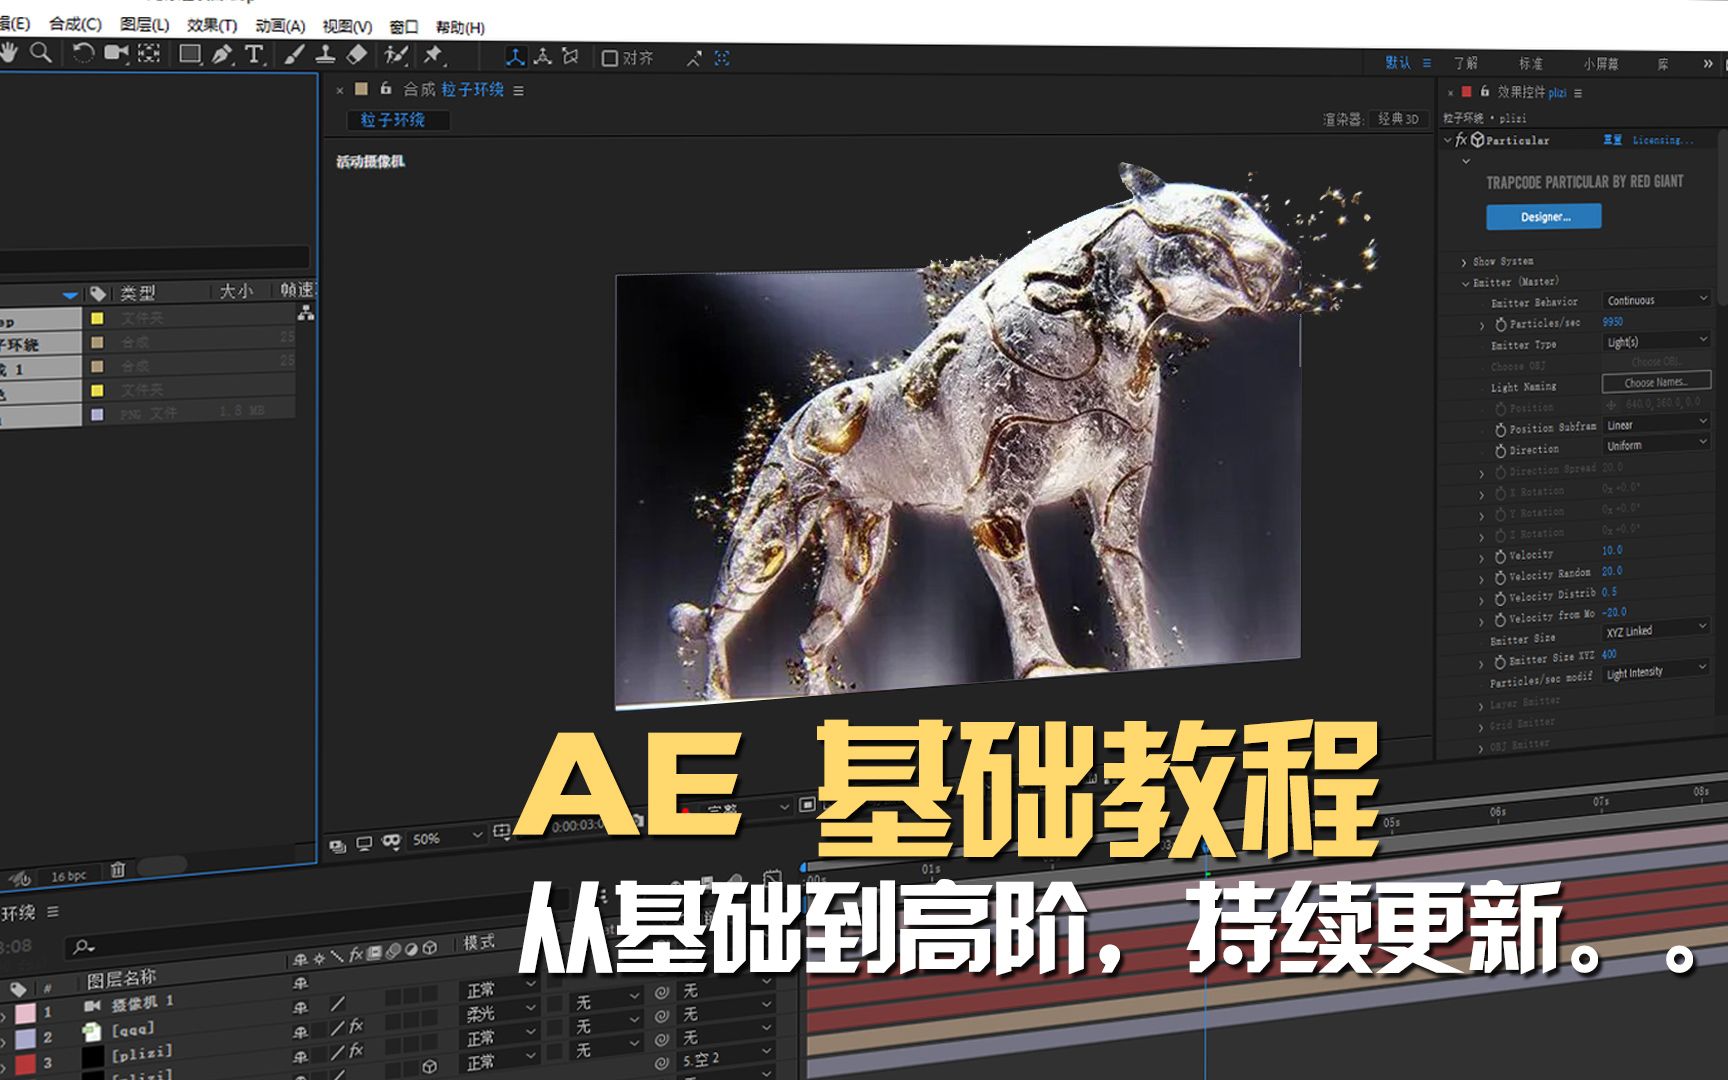1728x1080 pixels.
Task: Open the Light Intensity dropdown
Action: pyautogui.click(x=1656, y=671)
